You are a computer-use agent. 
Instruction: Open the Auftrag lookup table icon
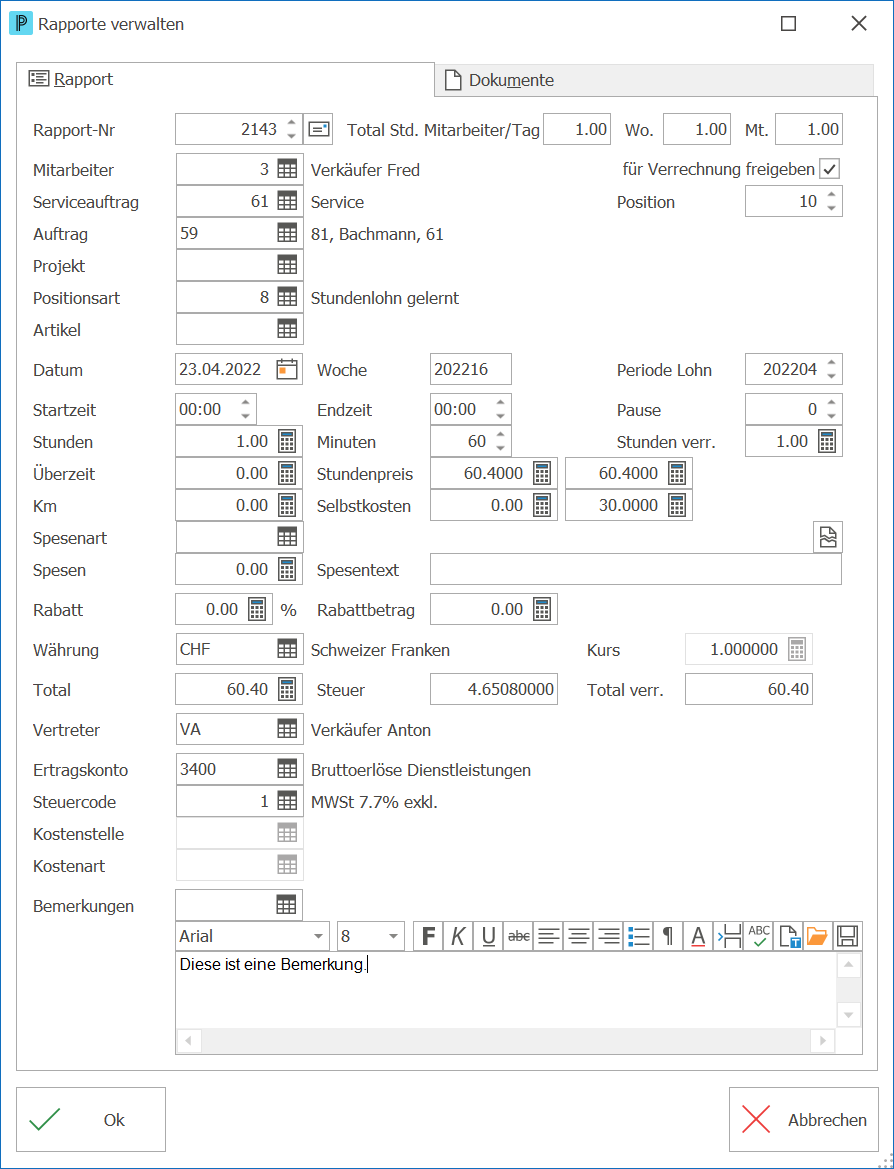tap(286, 233)
